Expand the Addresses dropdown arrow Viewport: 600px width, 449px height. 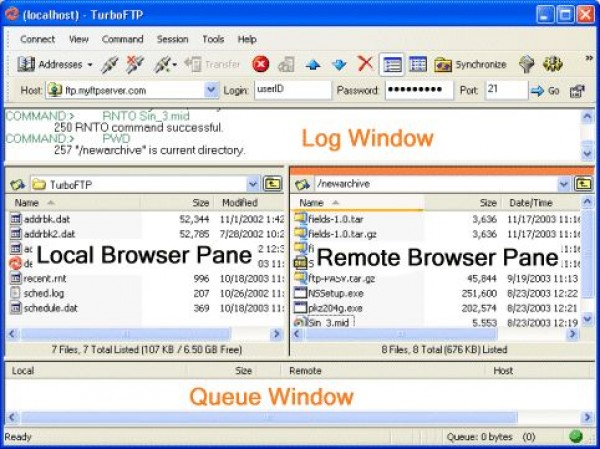(x=90, y=65)
